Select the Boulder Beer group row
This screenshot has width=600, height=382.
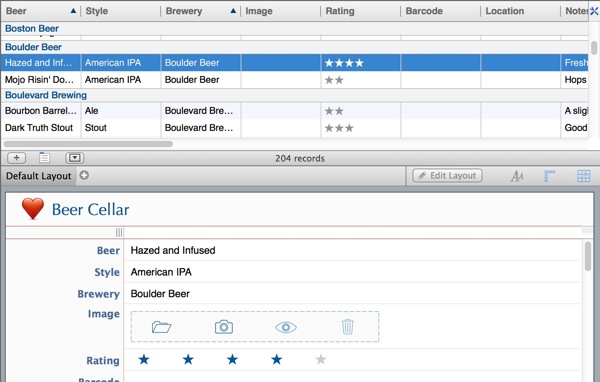tap(295, 47)
